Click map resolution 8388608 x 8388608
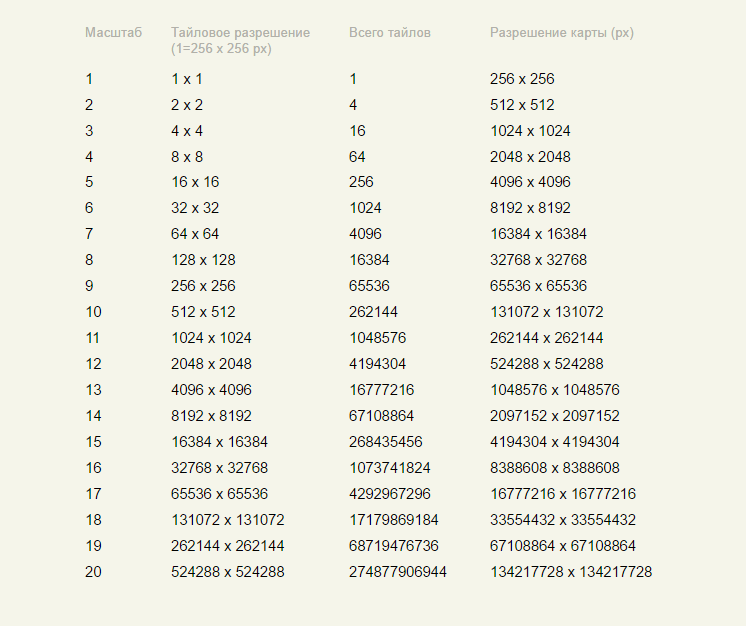746x626 pixels. [554, 468]
